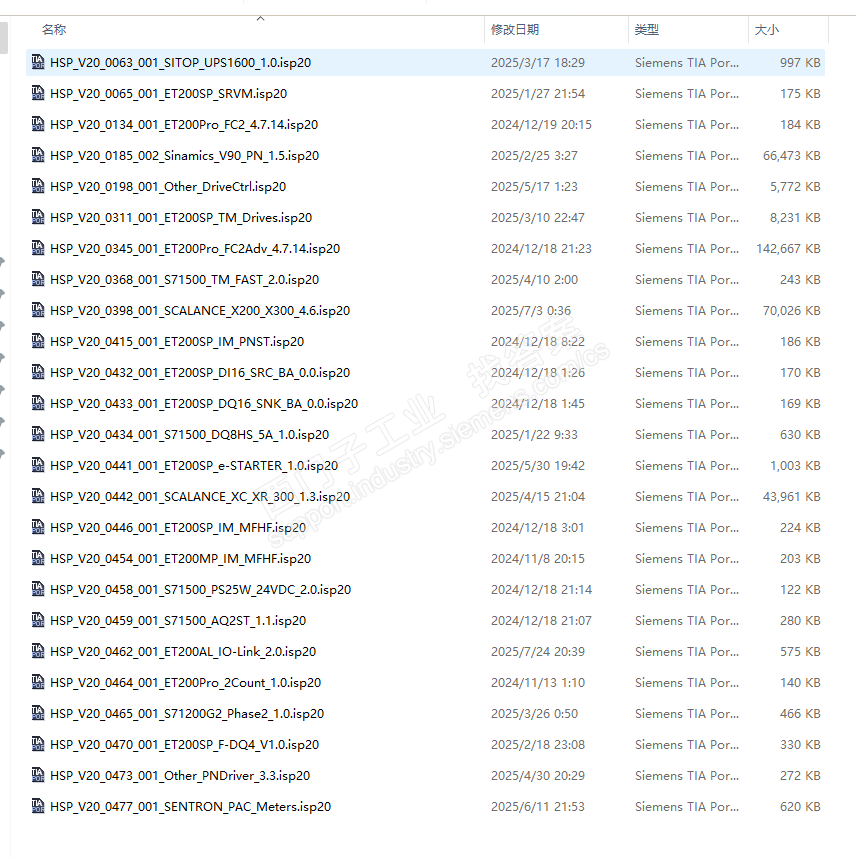
Task: Select file name HSP_V20_0415_001_ET200SP_IM_PNST.isp20
Action: pos(177,341)
